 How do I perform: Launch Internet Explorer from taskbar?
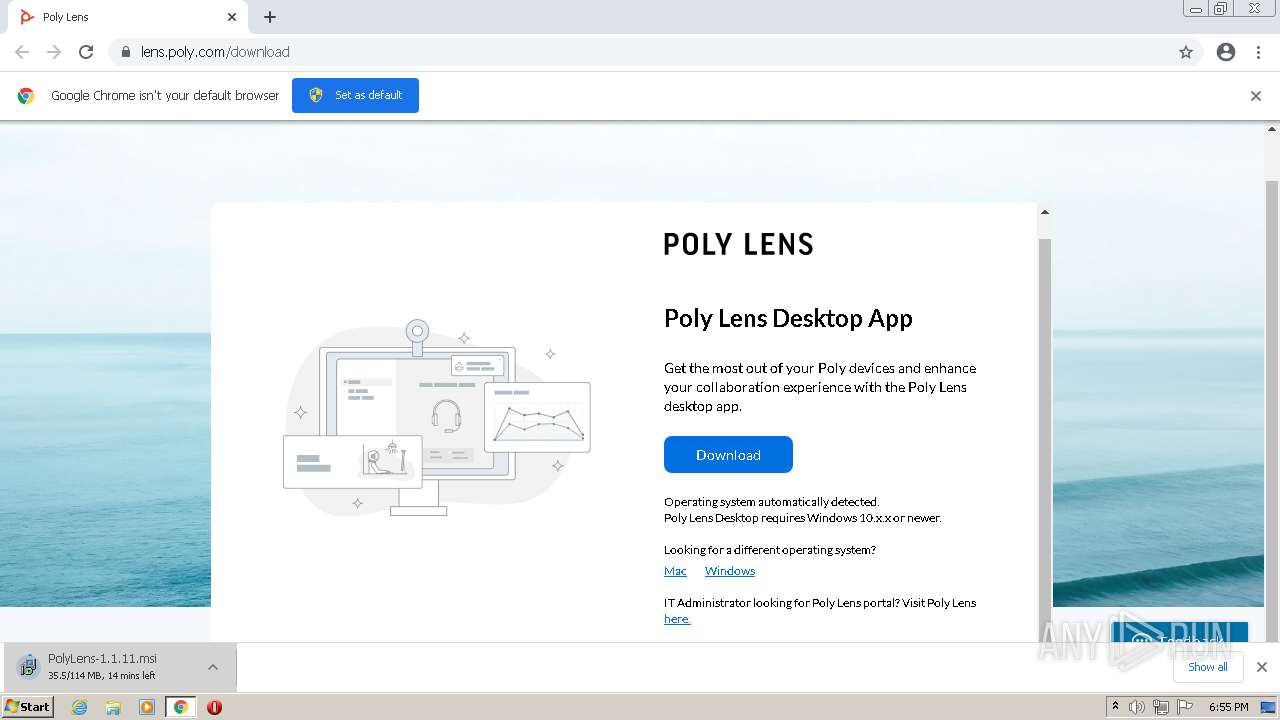80,707
